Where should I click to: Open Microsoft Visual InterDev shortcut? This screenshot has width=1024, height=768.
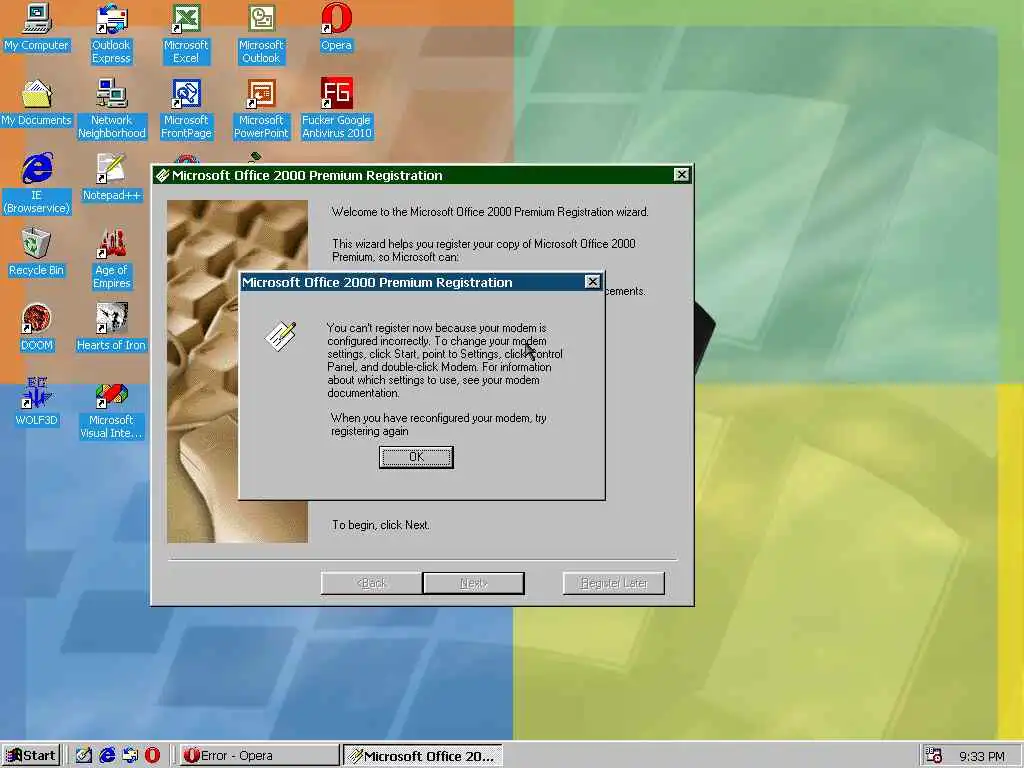point(112,409)
